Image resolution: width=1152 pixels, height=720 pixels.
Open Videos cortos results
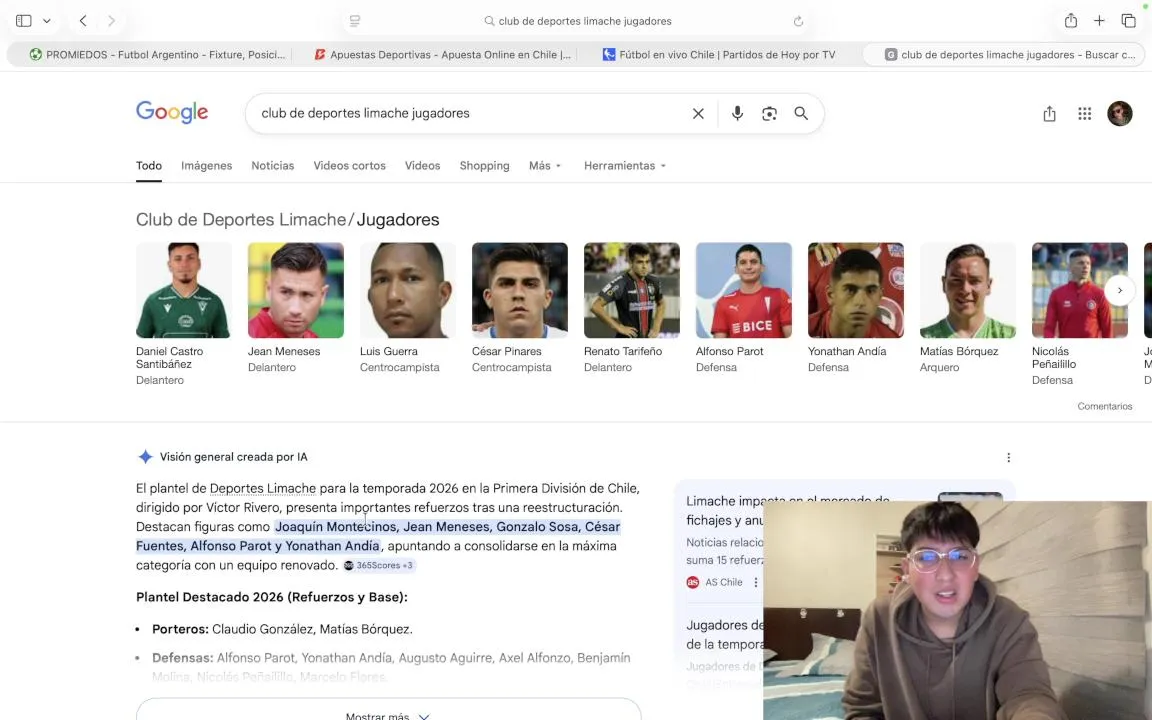(349, 166)
